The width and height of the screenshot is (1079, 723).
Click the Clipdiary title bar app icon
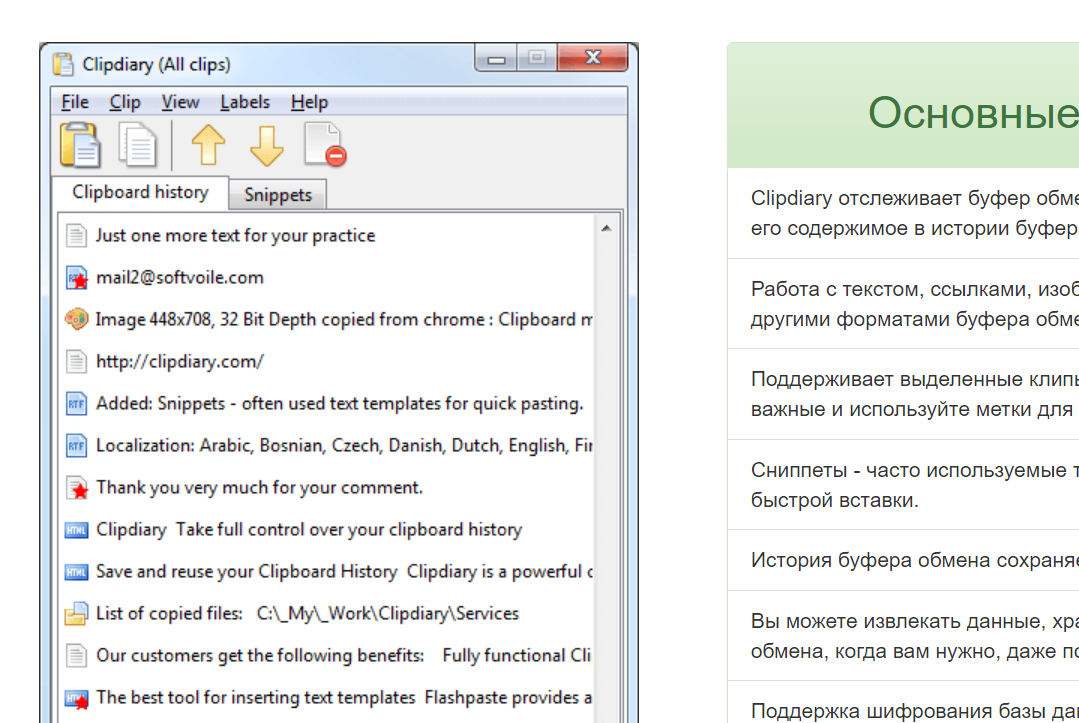[63, 64]
